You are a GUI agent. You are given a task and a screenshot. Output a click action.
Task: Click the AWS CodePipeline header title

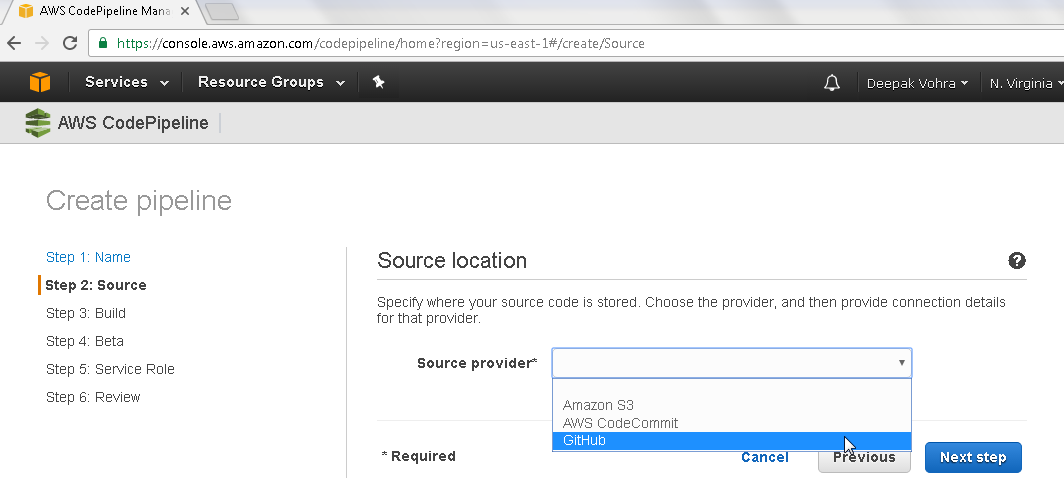pos(133,123)
